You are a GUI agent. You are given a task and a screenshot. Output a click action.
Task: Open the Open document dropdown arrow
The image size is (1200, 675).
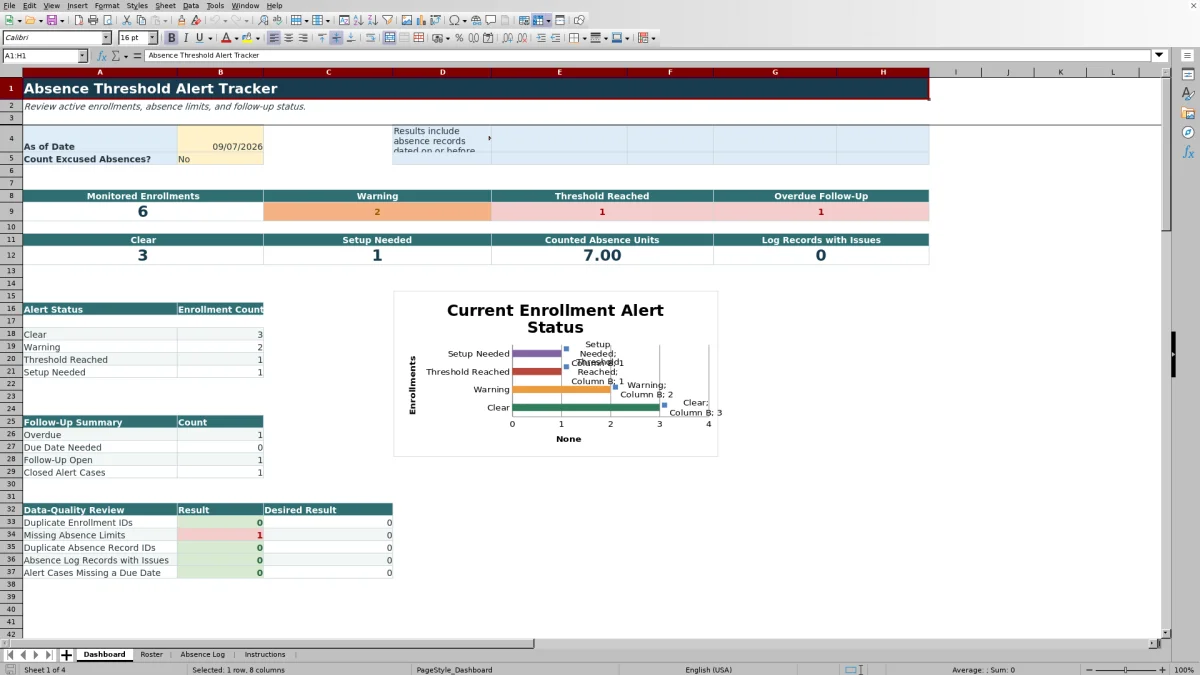41,20
